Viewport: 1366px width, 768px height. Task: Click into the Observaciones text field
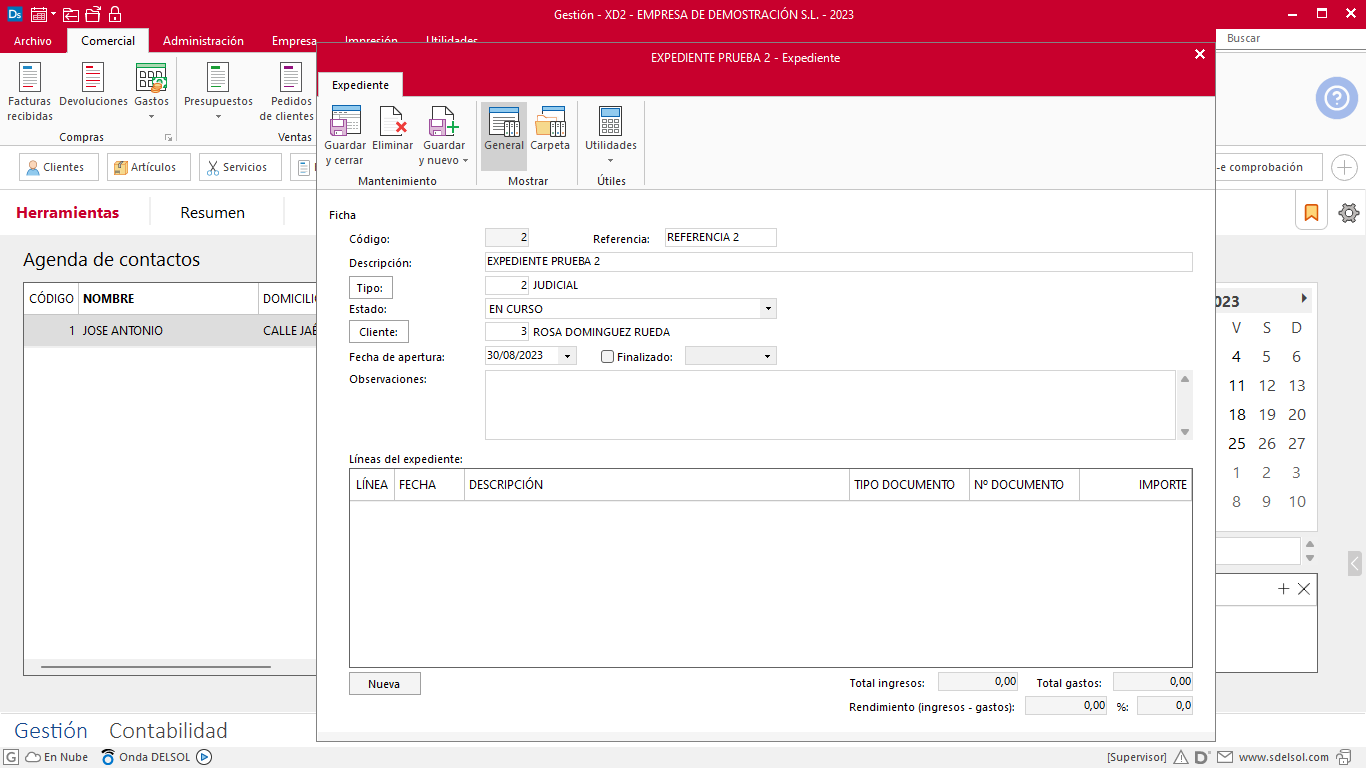point(830,405)
